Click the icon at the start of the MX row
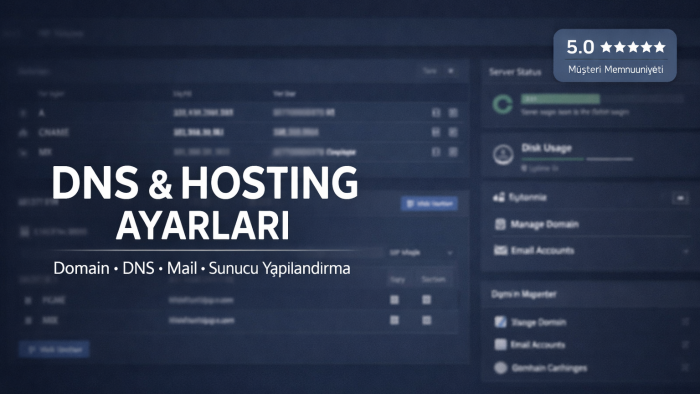The image size is (700, 394). [x=23, y=153]
